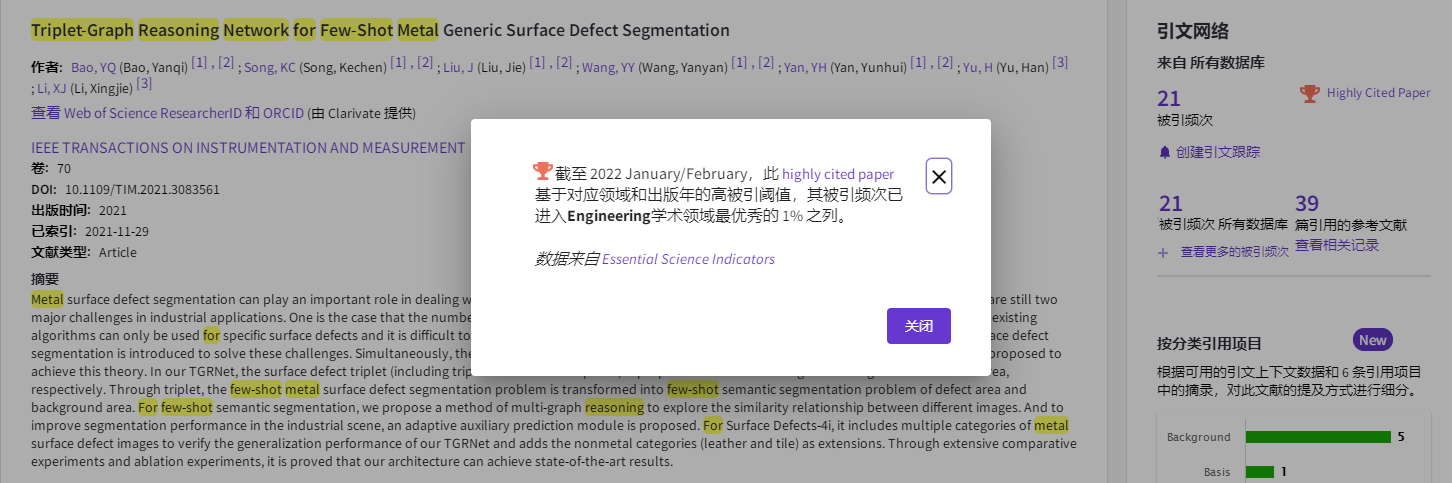Open the Essential Science Indicators link
1452x483 pixels.
pyautogui.click(x=688, y=259)
